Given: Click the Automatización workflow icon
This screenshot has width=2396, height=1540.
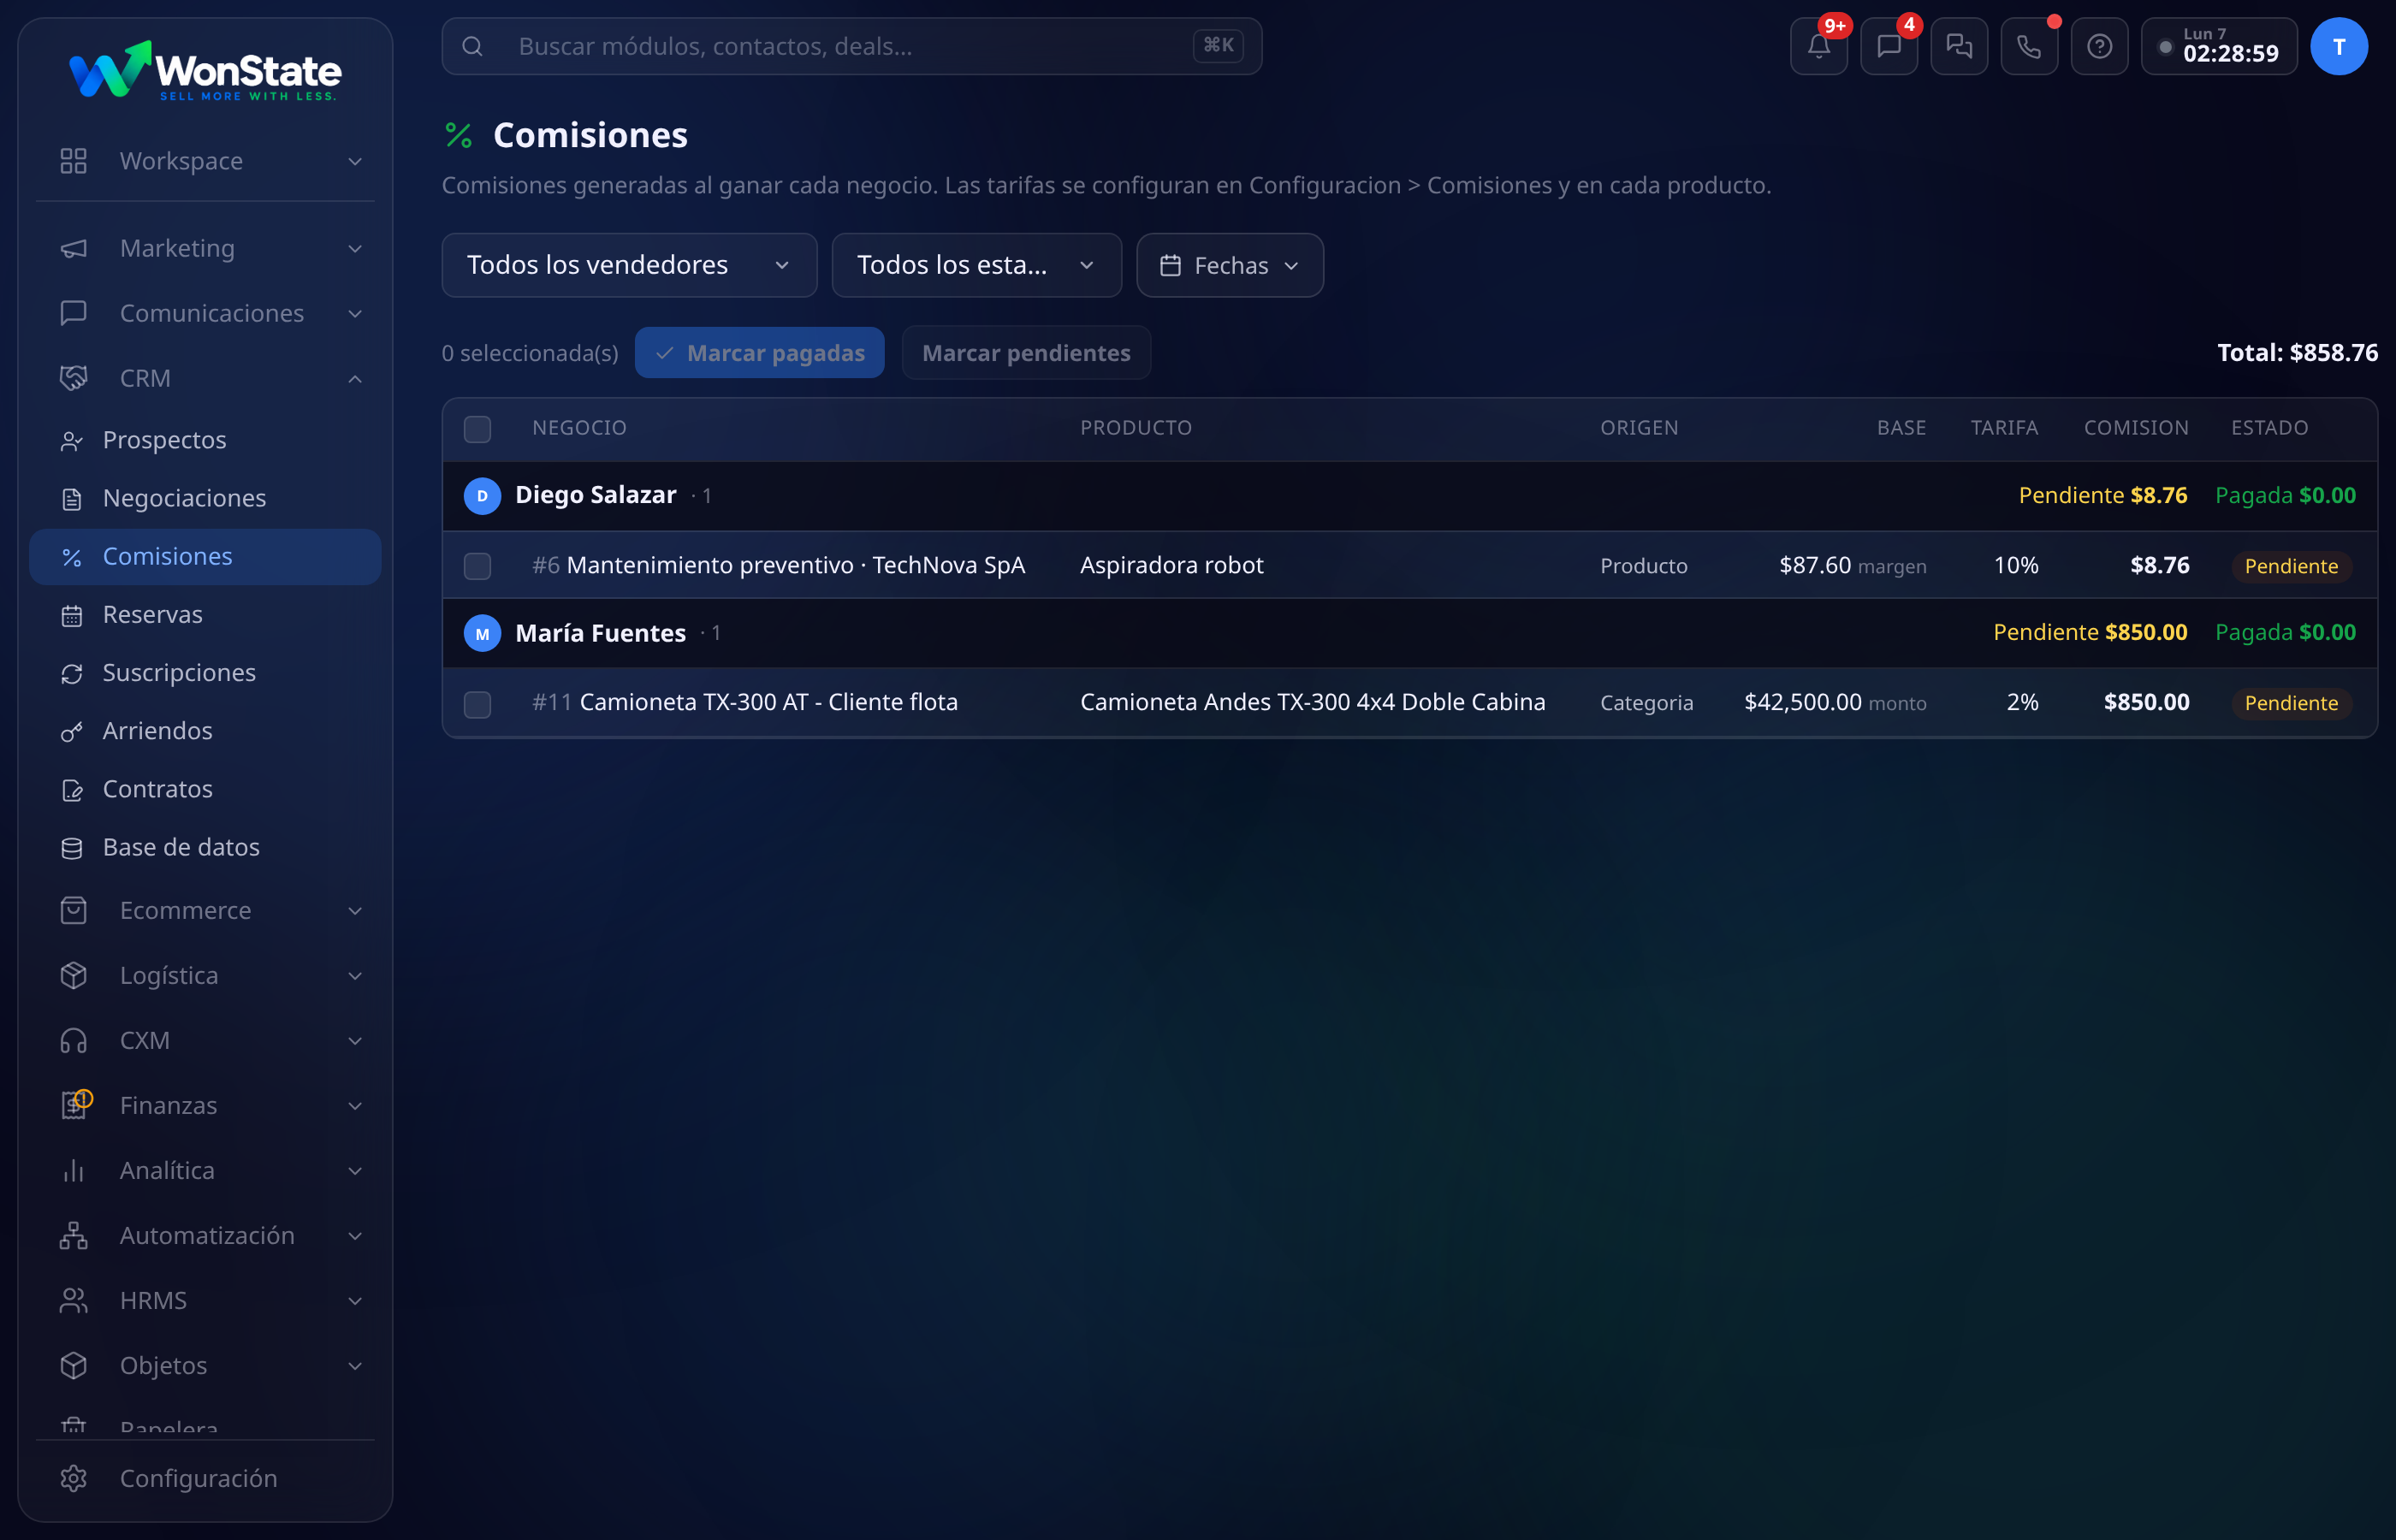Looking at the screenshot, I should tap(74, 1235).
